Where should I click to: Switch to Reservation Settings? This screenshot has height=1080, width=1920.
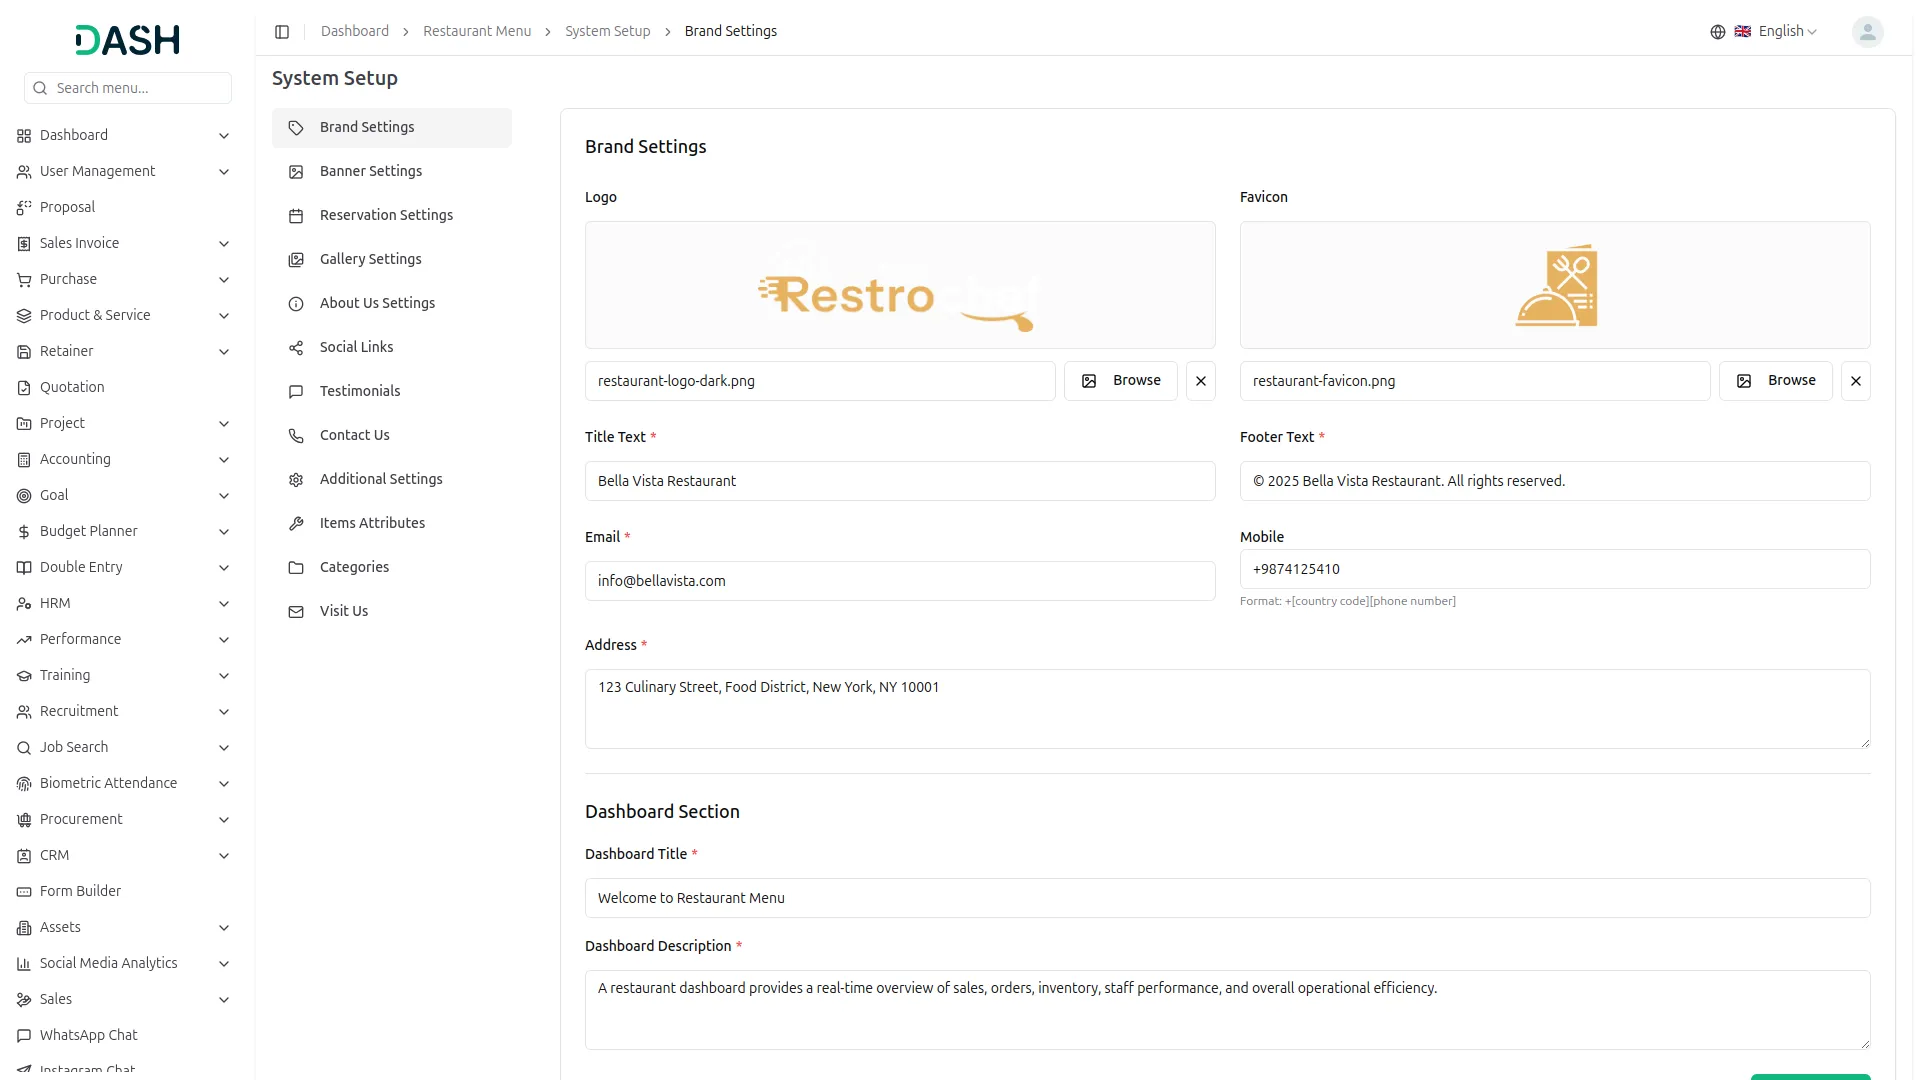[386, 215]
